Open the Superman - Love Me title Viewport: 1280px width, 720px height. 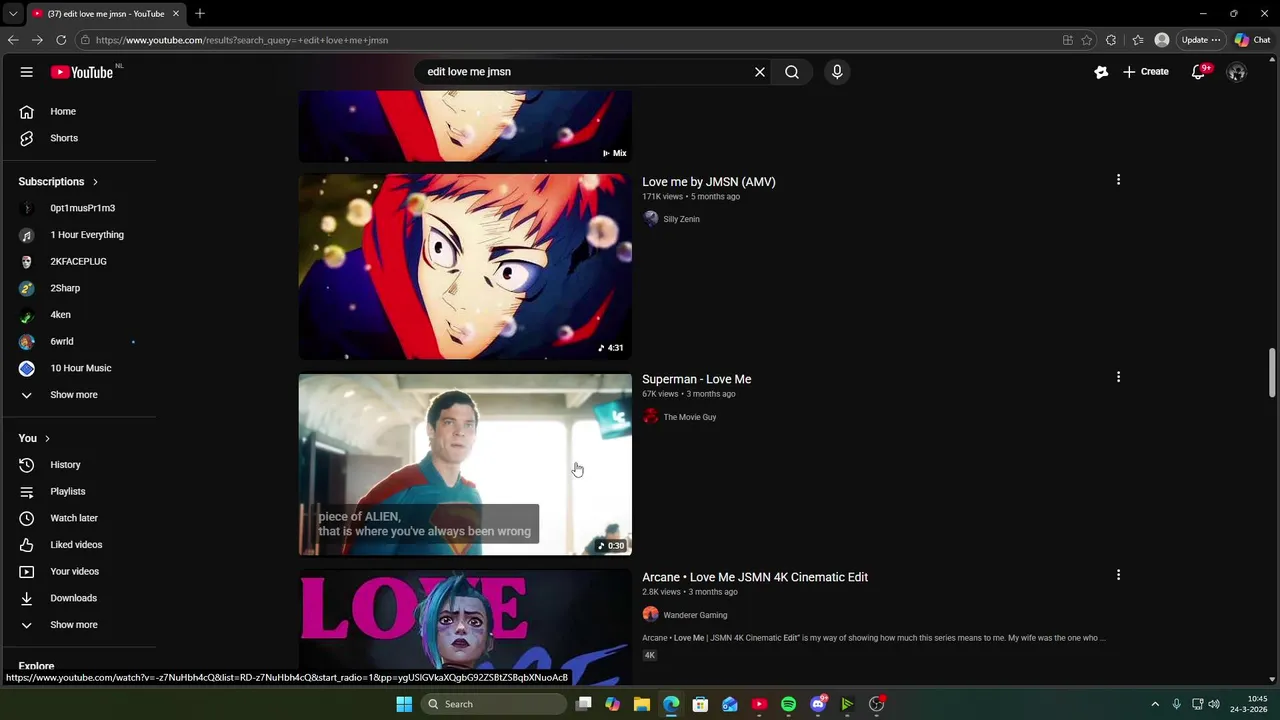tap(697, 379)
